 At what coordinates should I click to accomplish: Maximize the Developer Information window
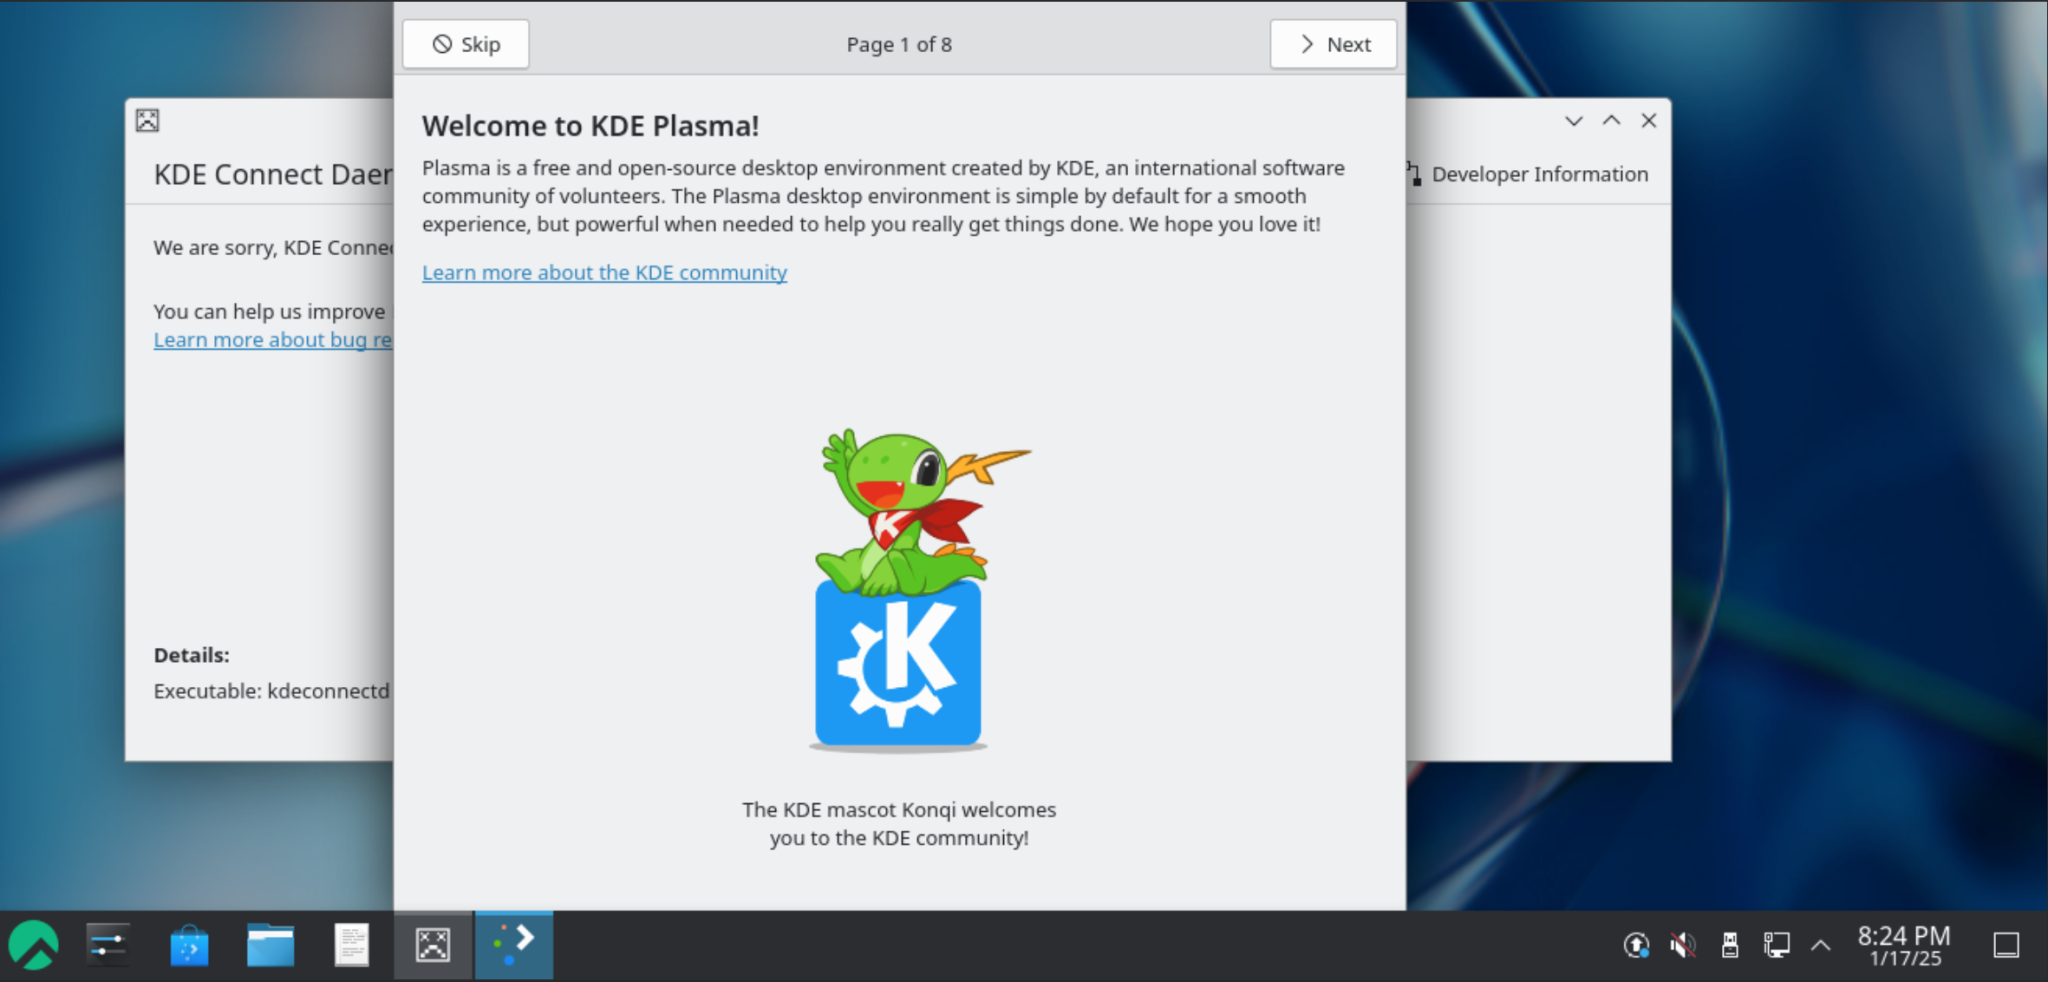click(1611, 120)
